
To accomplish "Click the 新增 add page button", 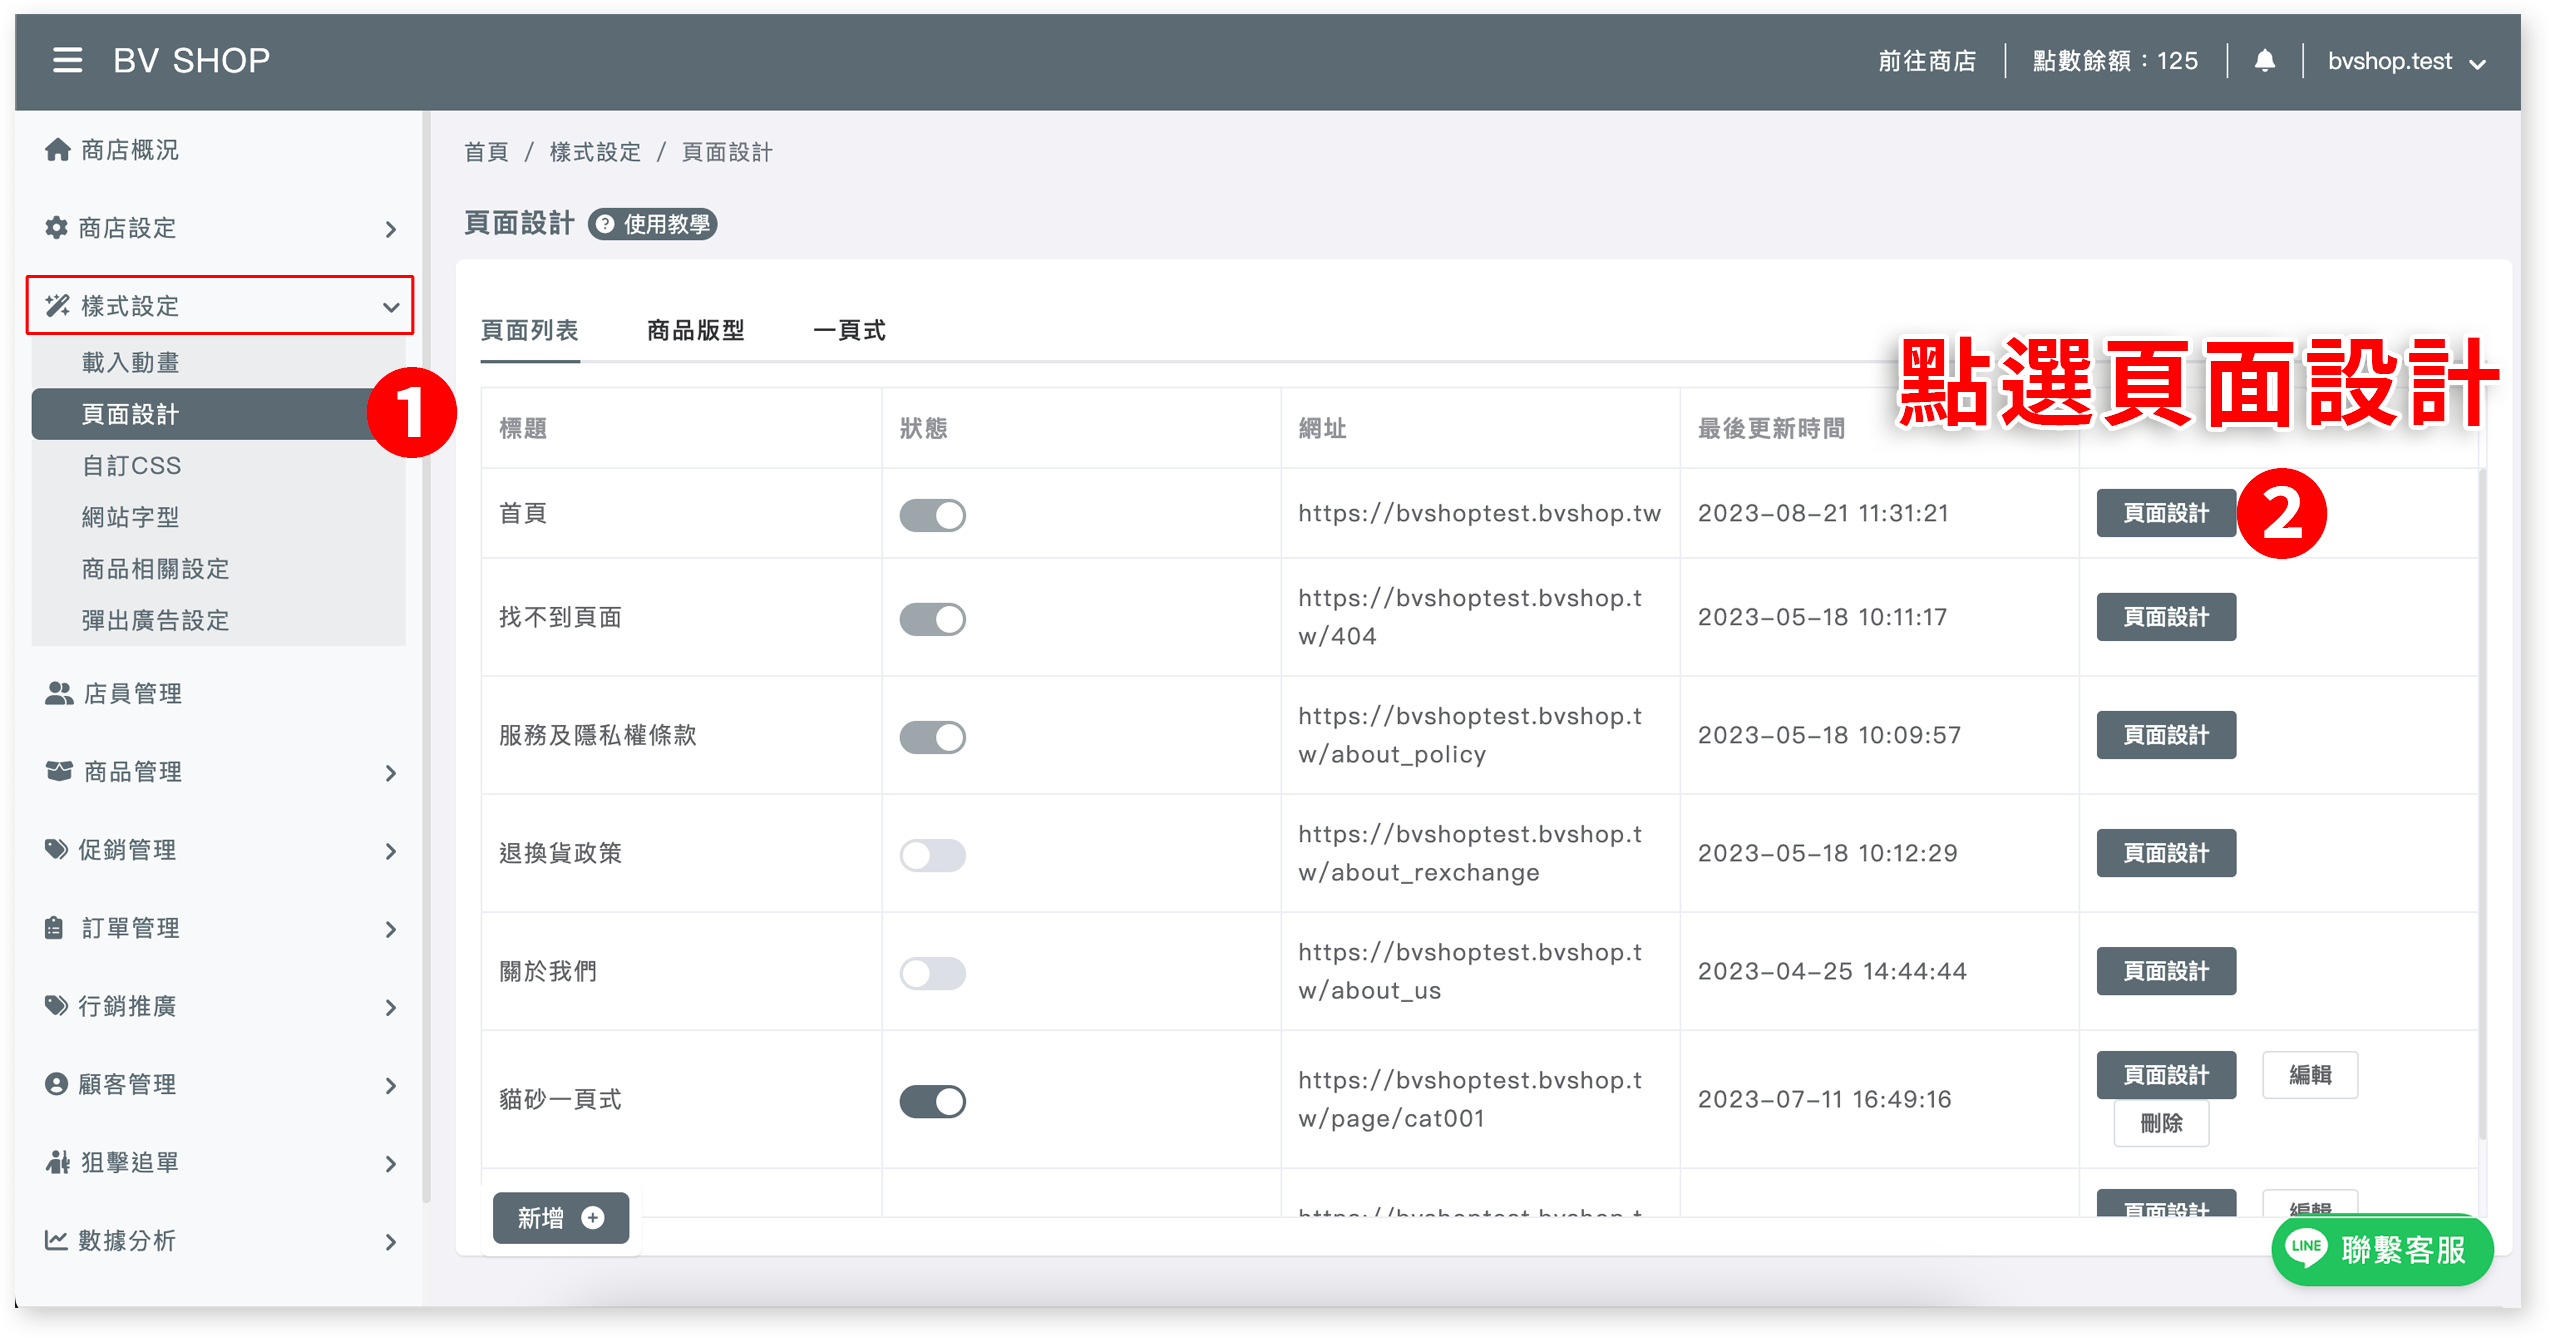I will (561, 1217).
